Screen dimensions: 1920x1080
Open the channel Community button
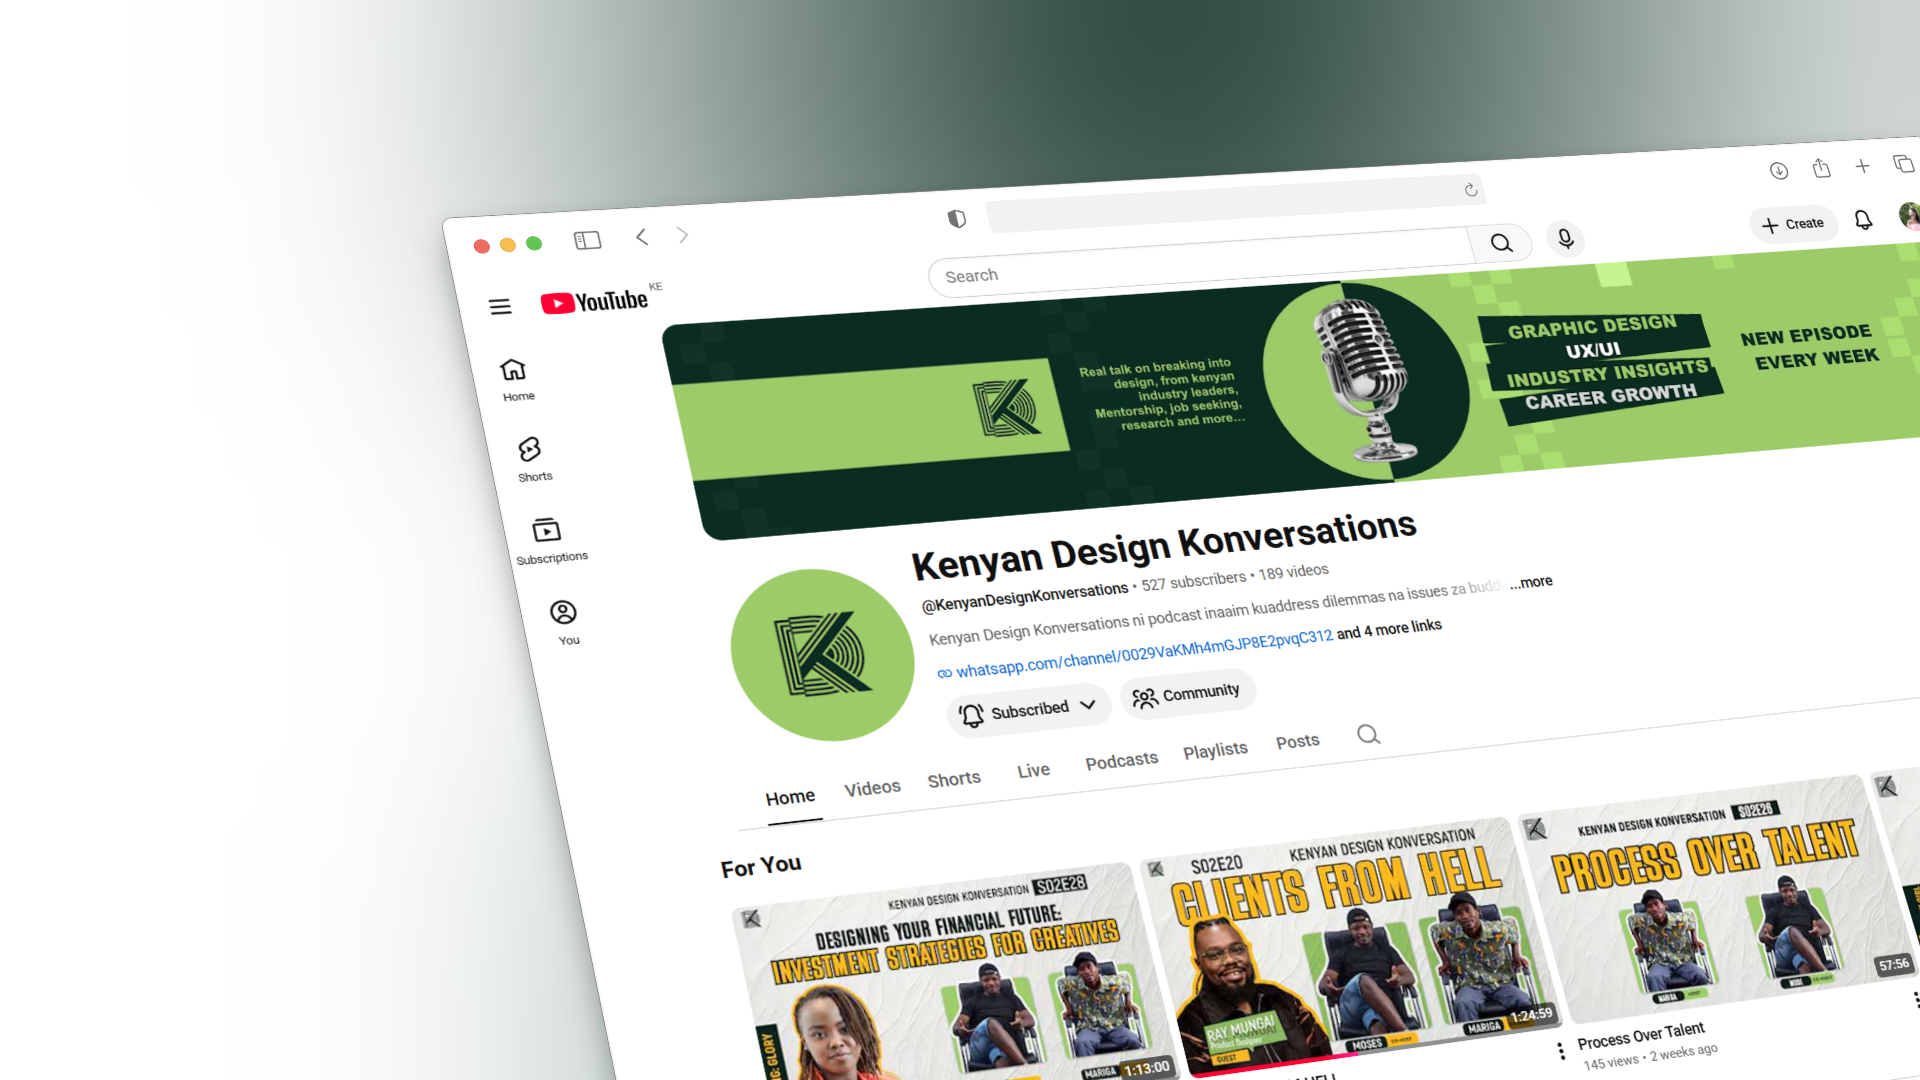click(x=1187, y=694)
